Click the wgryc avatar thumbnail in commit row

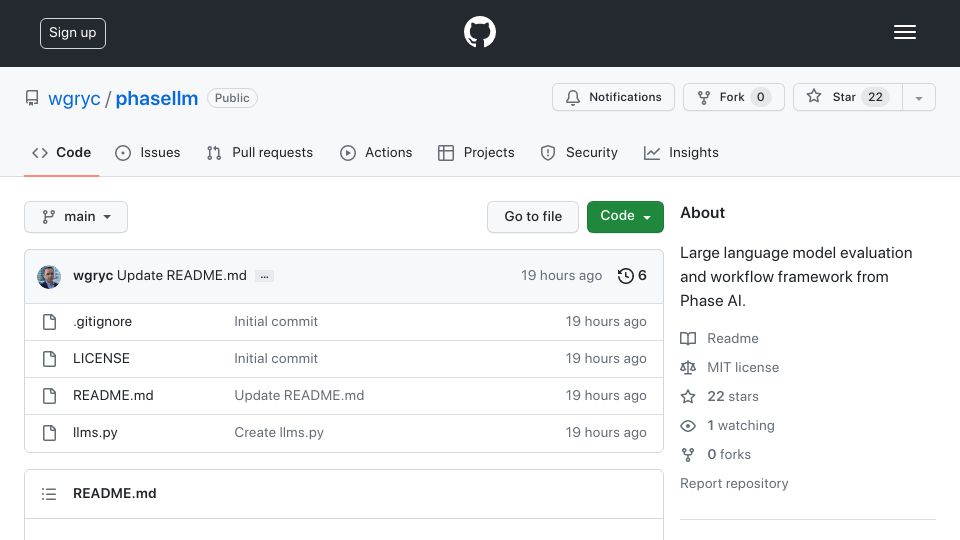coord(49,277)
